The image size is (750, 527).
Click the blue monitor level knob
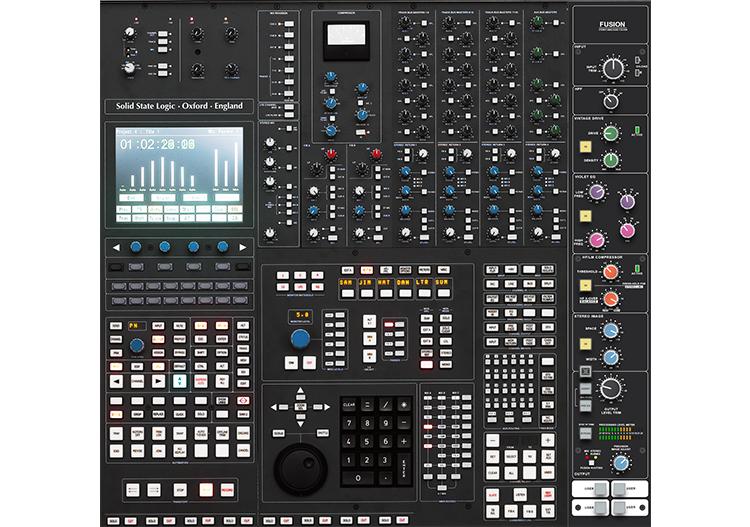(x=300, y=339)
